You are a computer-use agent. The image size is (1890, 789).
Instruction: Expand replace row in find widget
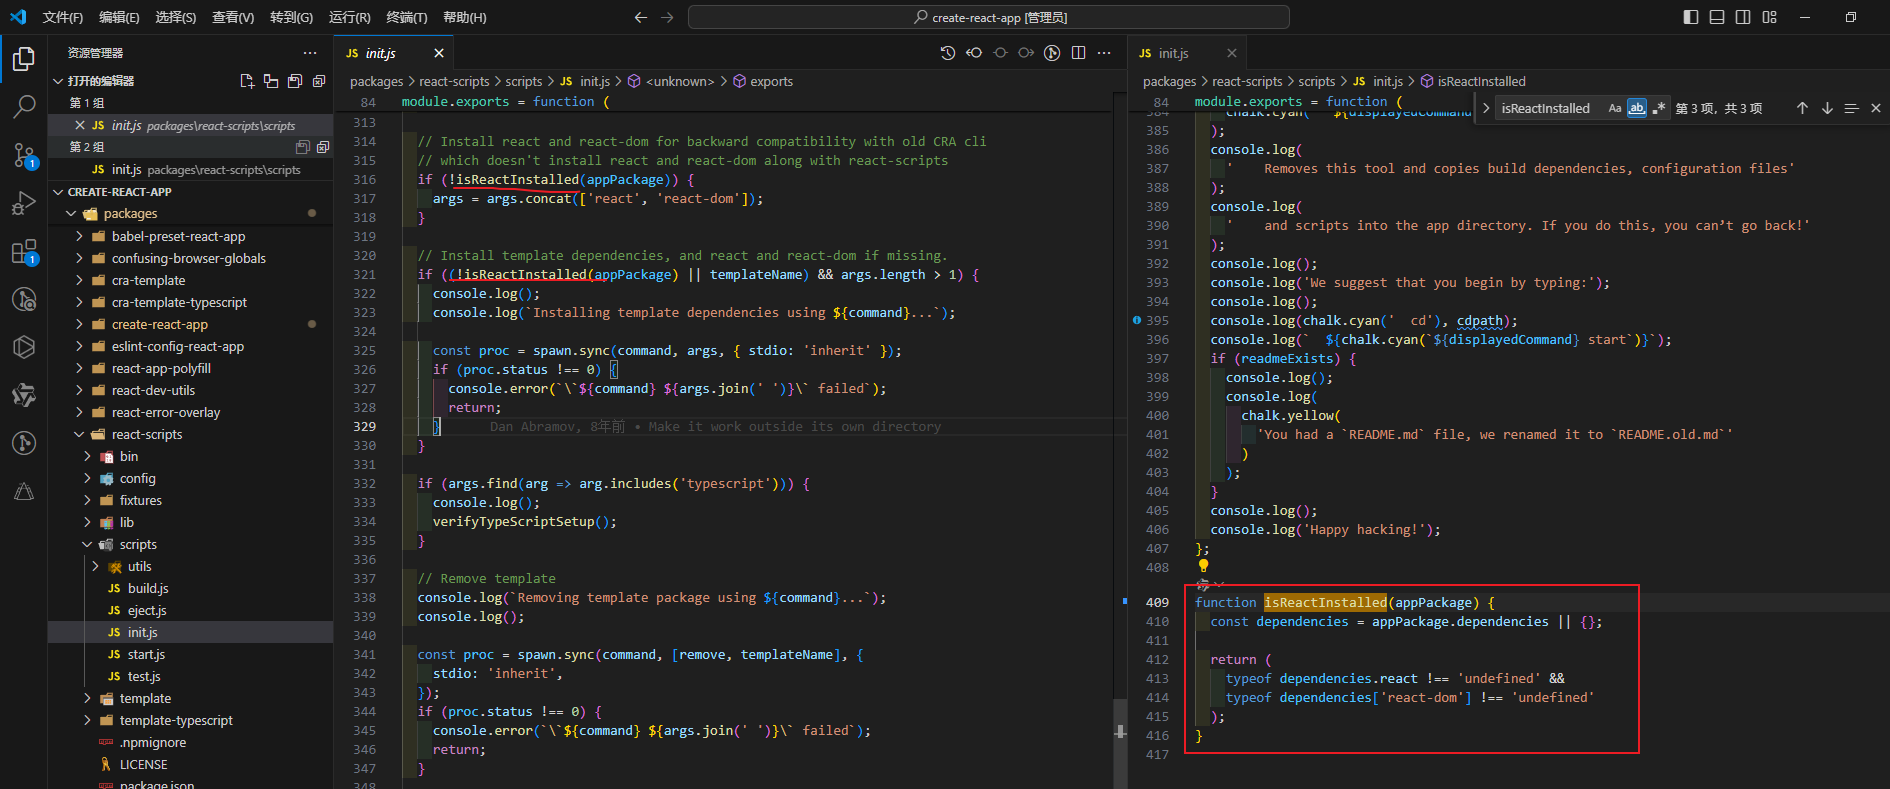pyautogui.click(x=1486, y=108)
